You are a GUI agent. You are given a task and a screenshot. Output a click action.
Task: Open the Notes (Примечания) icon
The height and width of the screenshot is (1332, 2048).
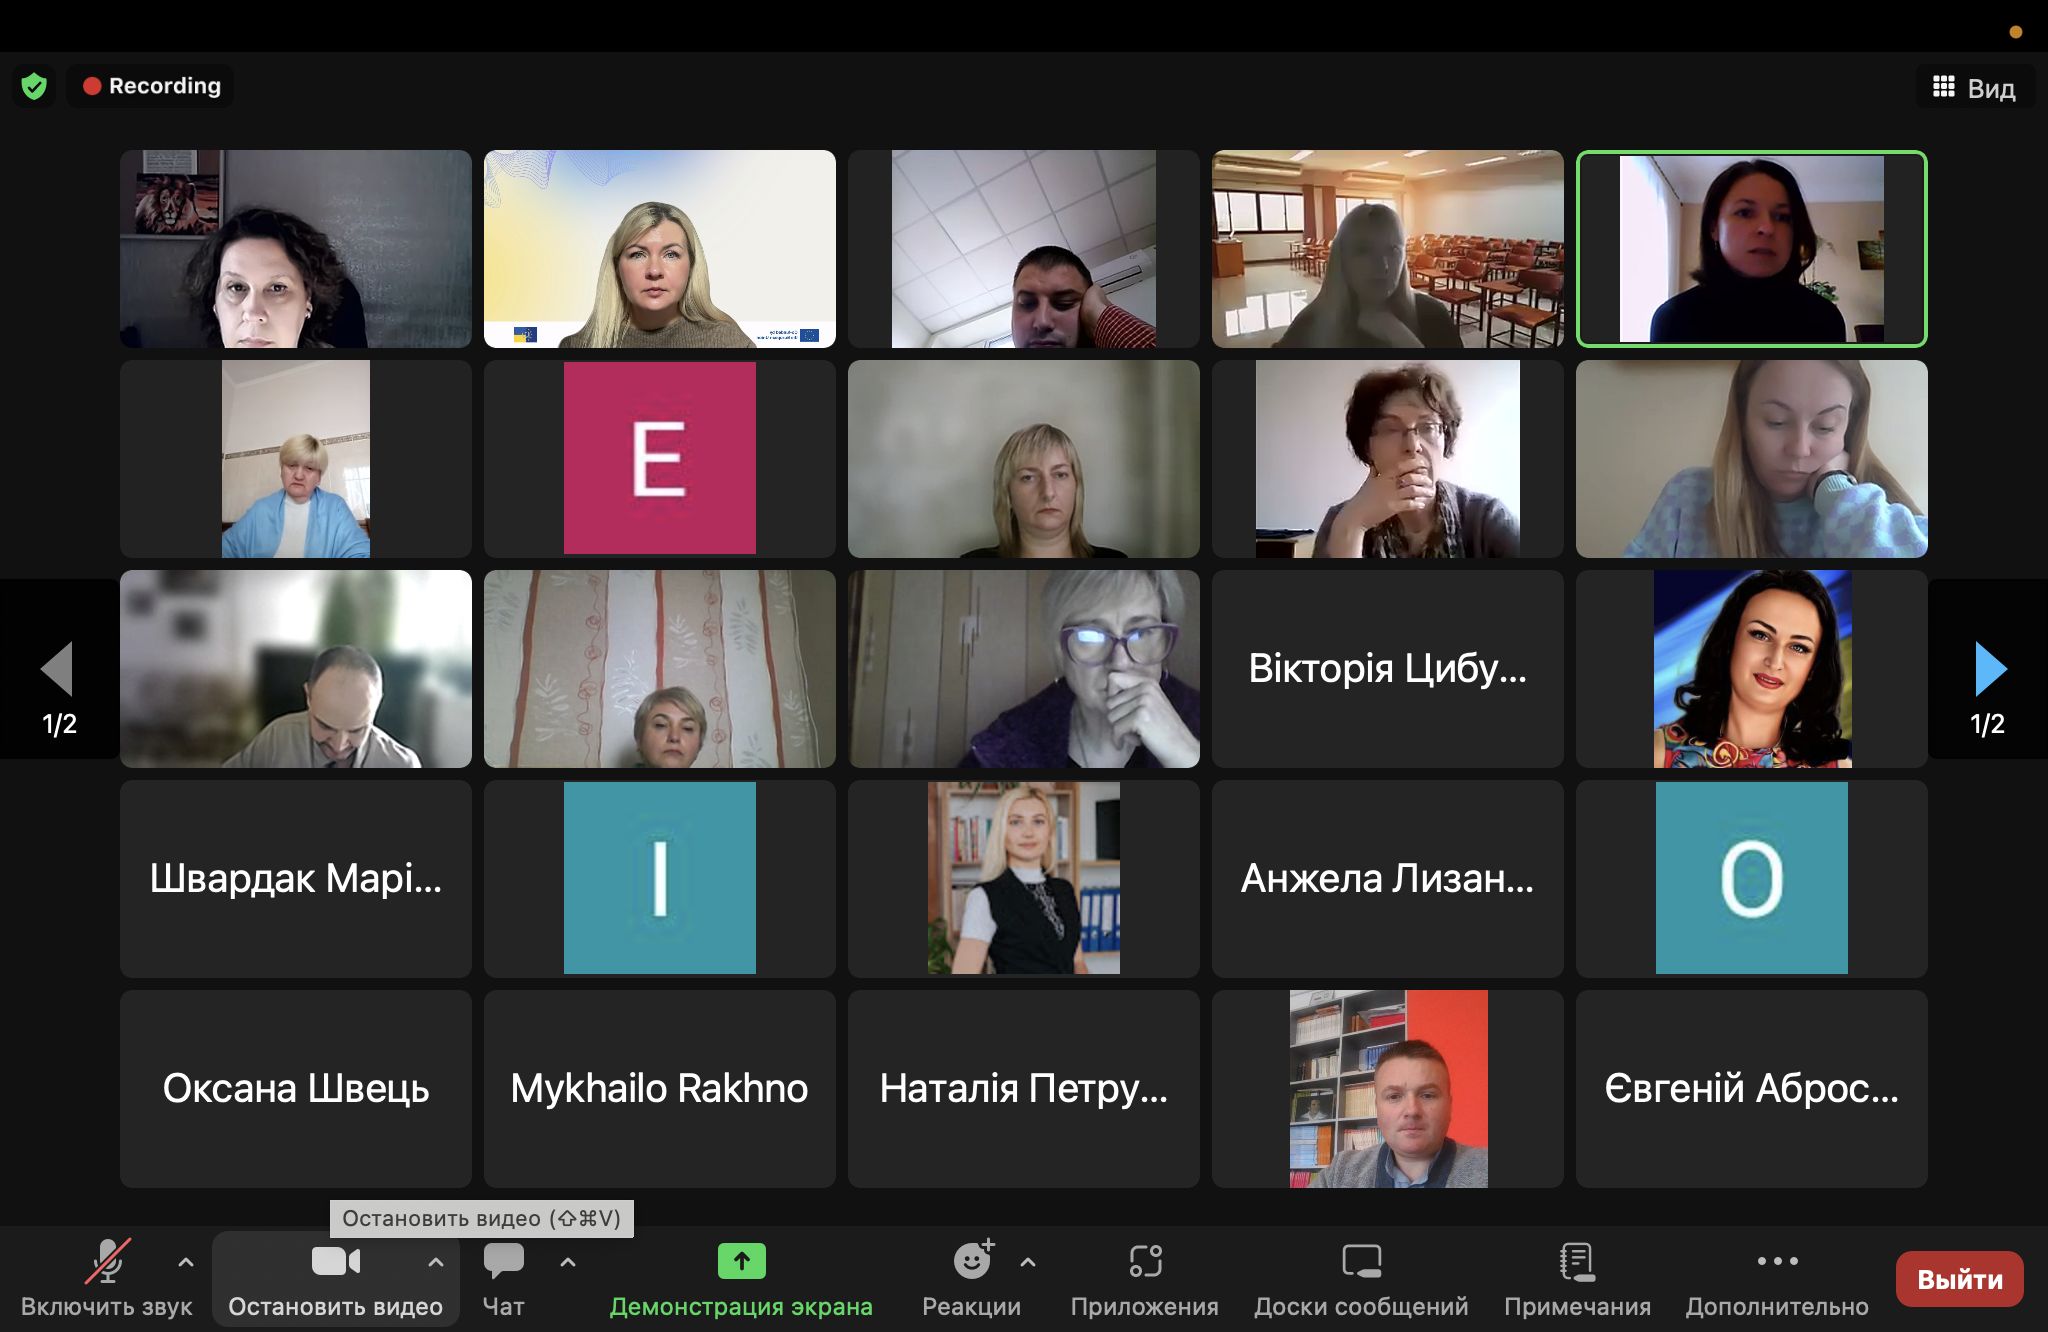tap(1577, 1262)
